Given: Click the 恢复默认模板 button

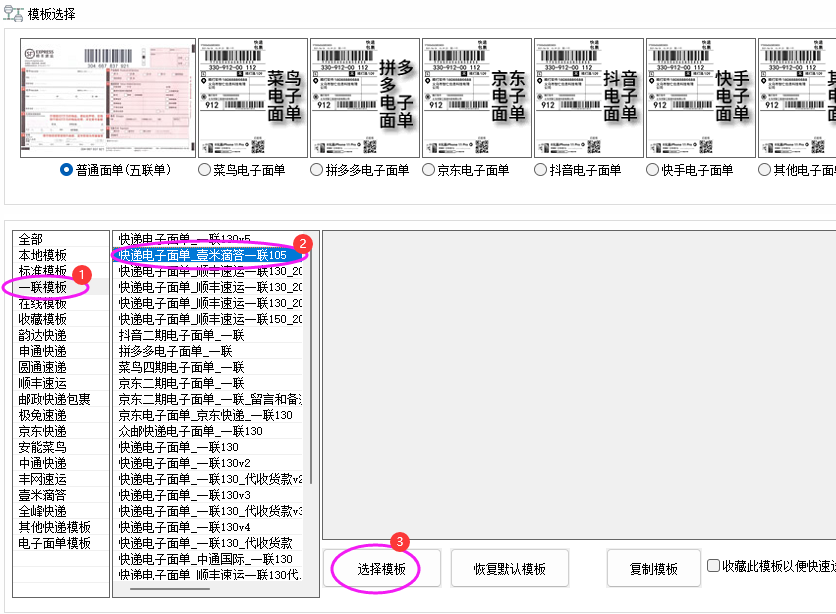Looking at the screenshot, I should click(x=509, y=568).
